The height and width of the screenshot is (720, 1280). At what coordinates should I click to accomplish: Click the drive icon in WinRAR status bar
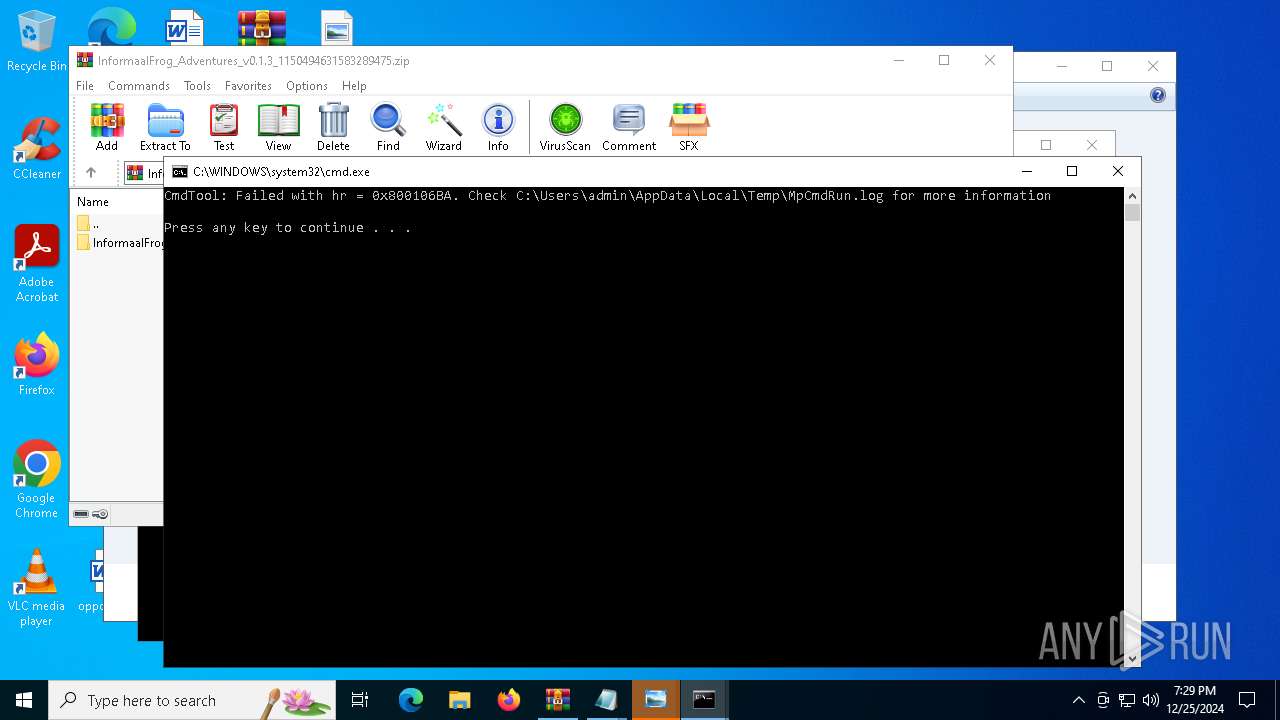81,514
